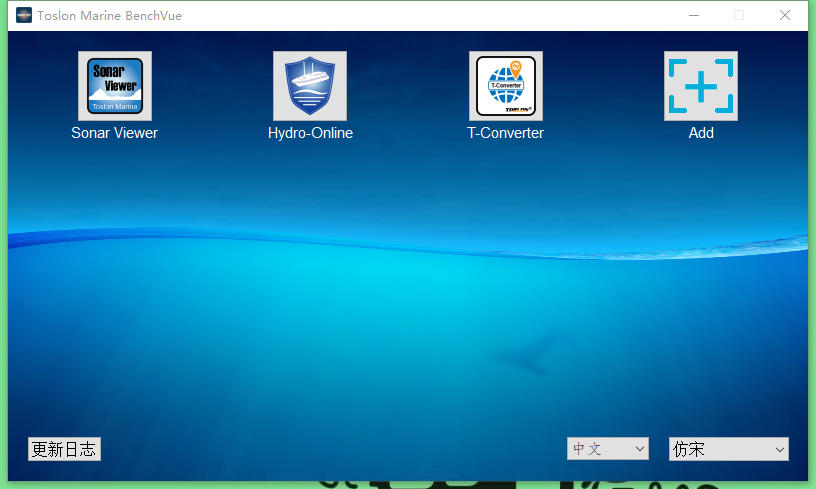Expand the language selector using its arrow
816x489 pixels.
pyautogui.click(x=640, y=450)
